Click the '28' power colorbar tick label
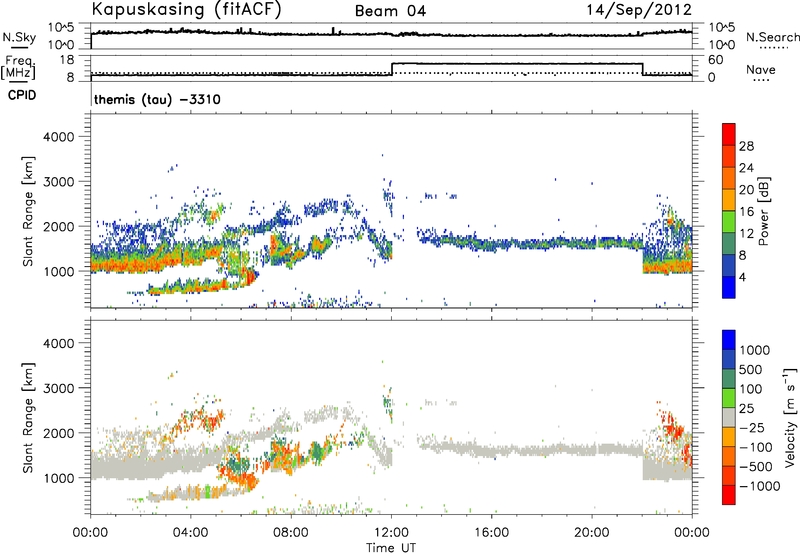The height and width of the screenshot is (554, 800). coord(746,146)
